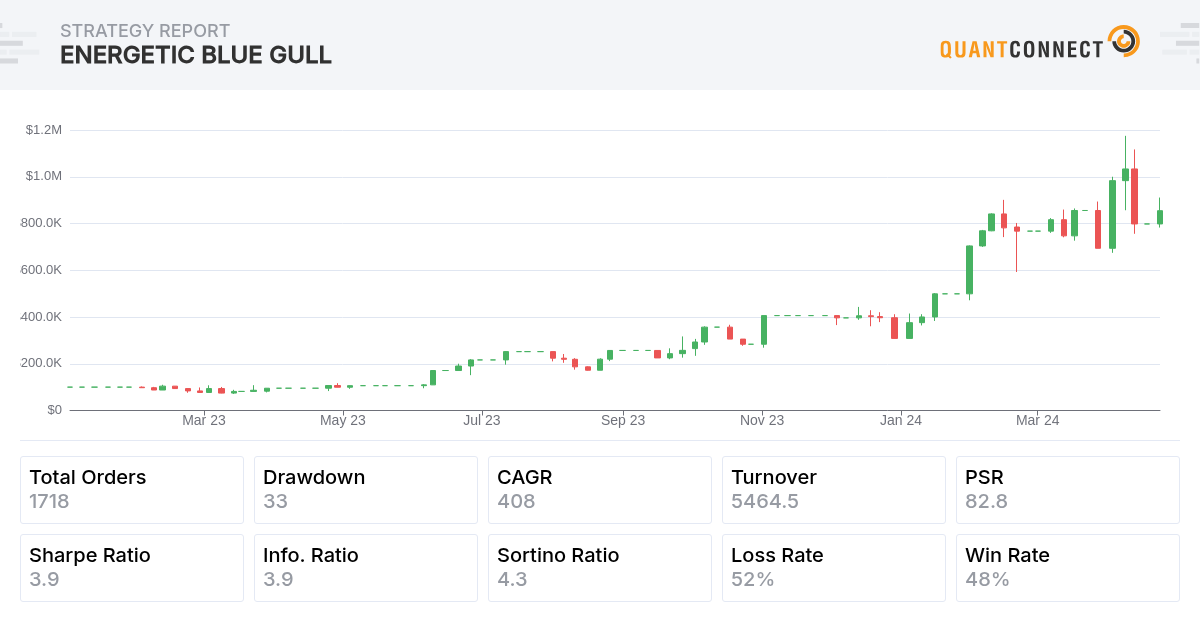Click the Info. Ratio card label
This screenshot has width=1200, height=632.
pos(311,555)
